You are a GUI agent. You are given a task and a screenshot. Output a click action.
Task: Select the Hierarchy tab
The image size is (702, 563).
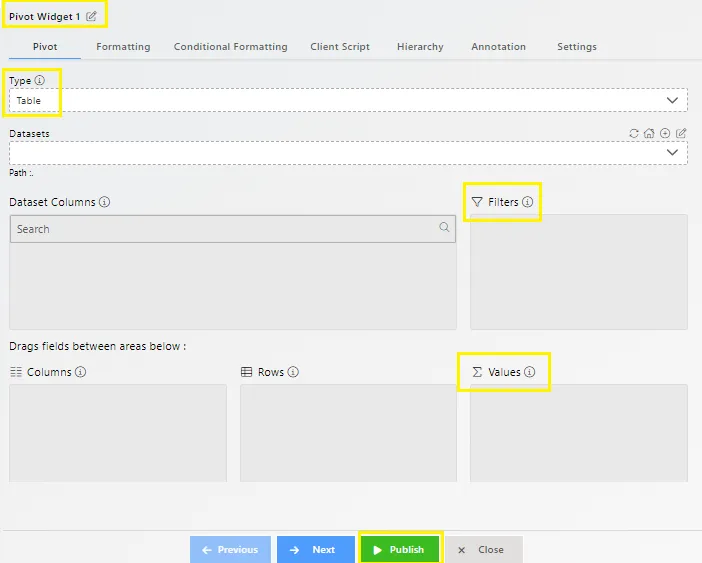click(x=420, y=47)
